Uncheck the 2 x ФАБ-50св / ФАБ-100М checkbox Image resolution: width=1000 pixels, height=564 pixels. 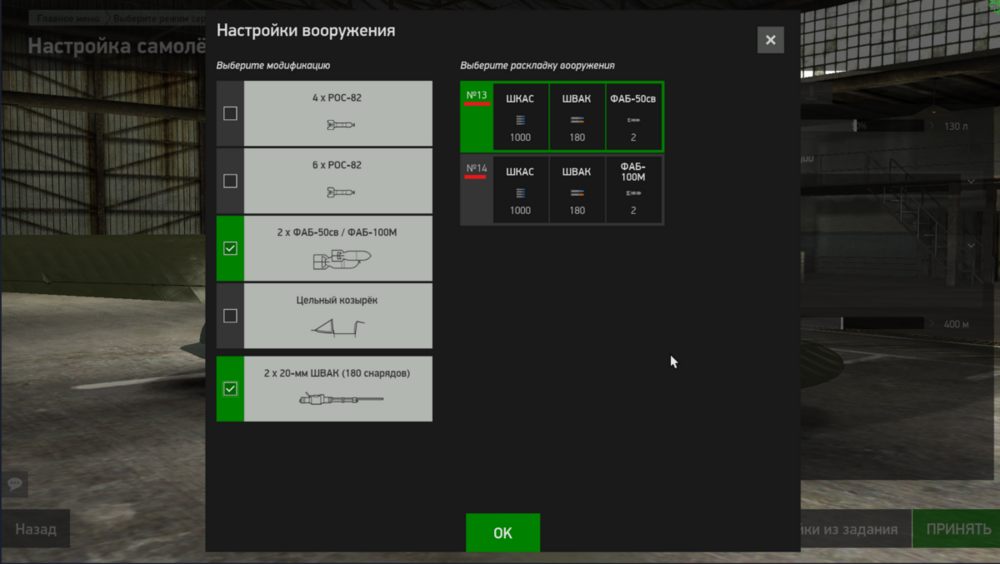point(230,248)
